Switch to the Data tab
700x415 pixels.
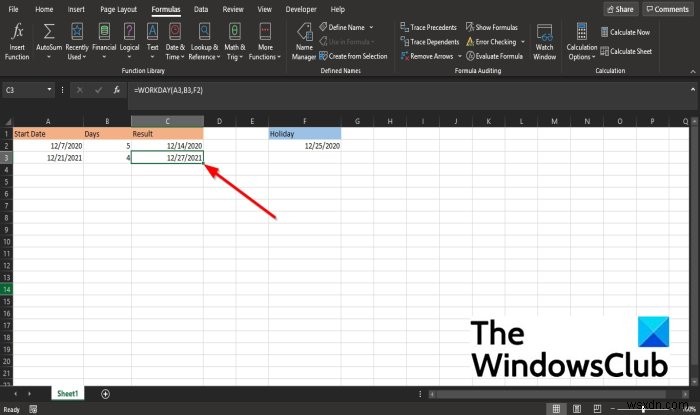pos(201,9)
